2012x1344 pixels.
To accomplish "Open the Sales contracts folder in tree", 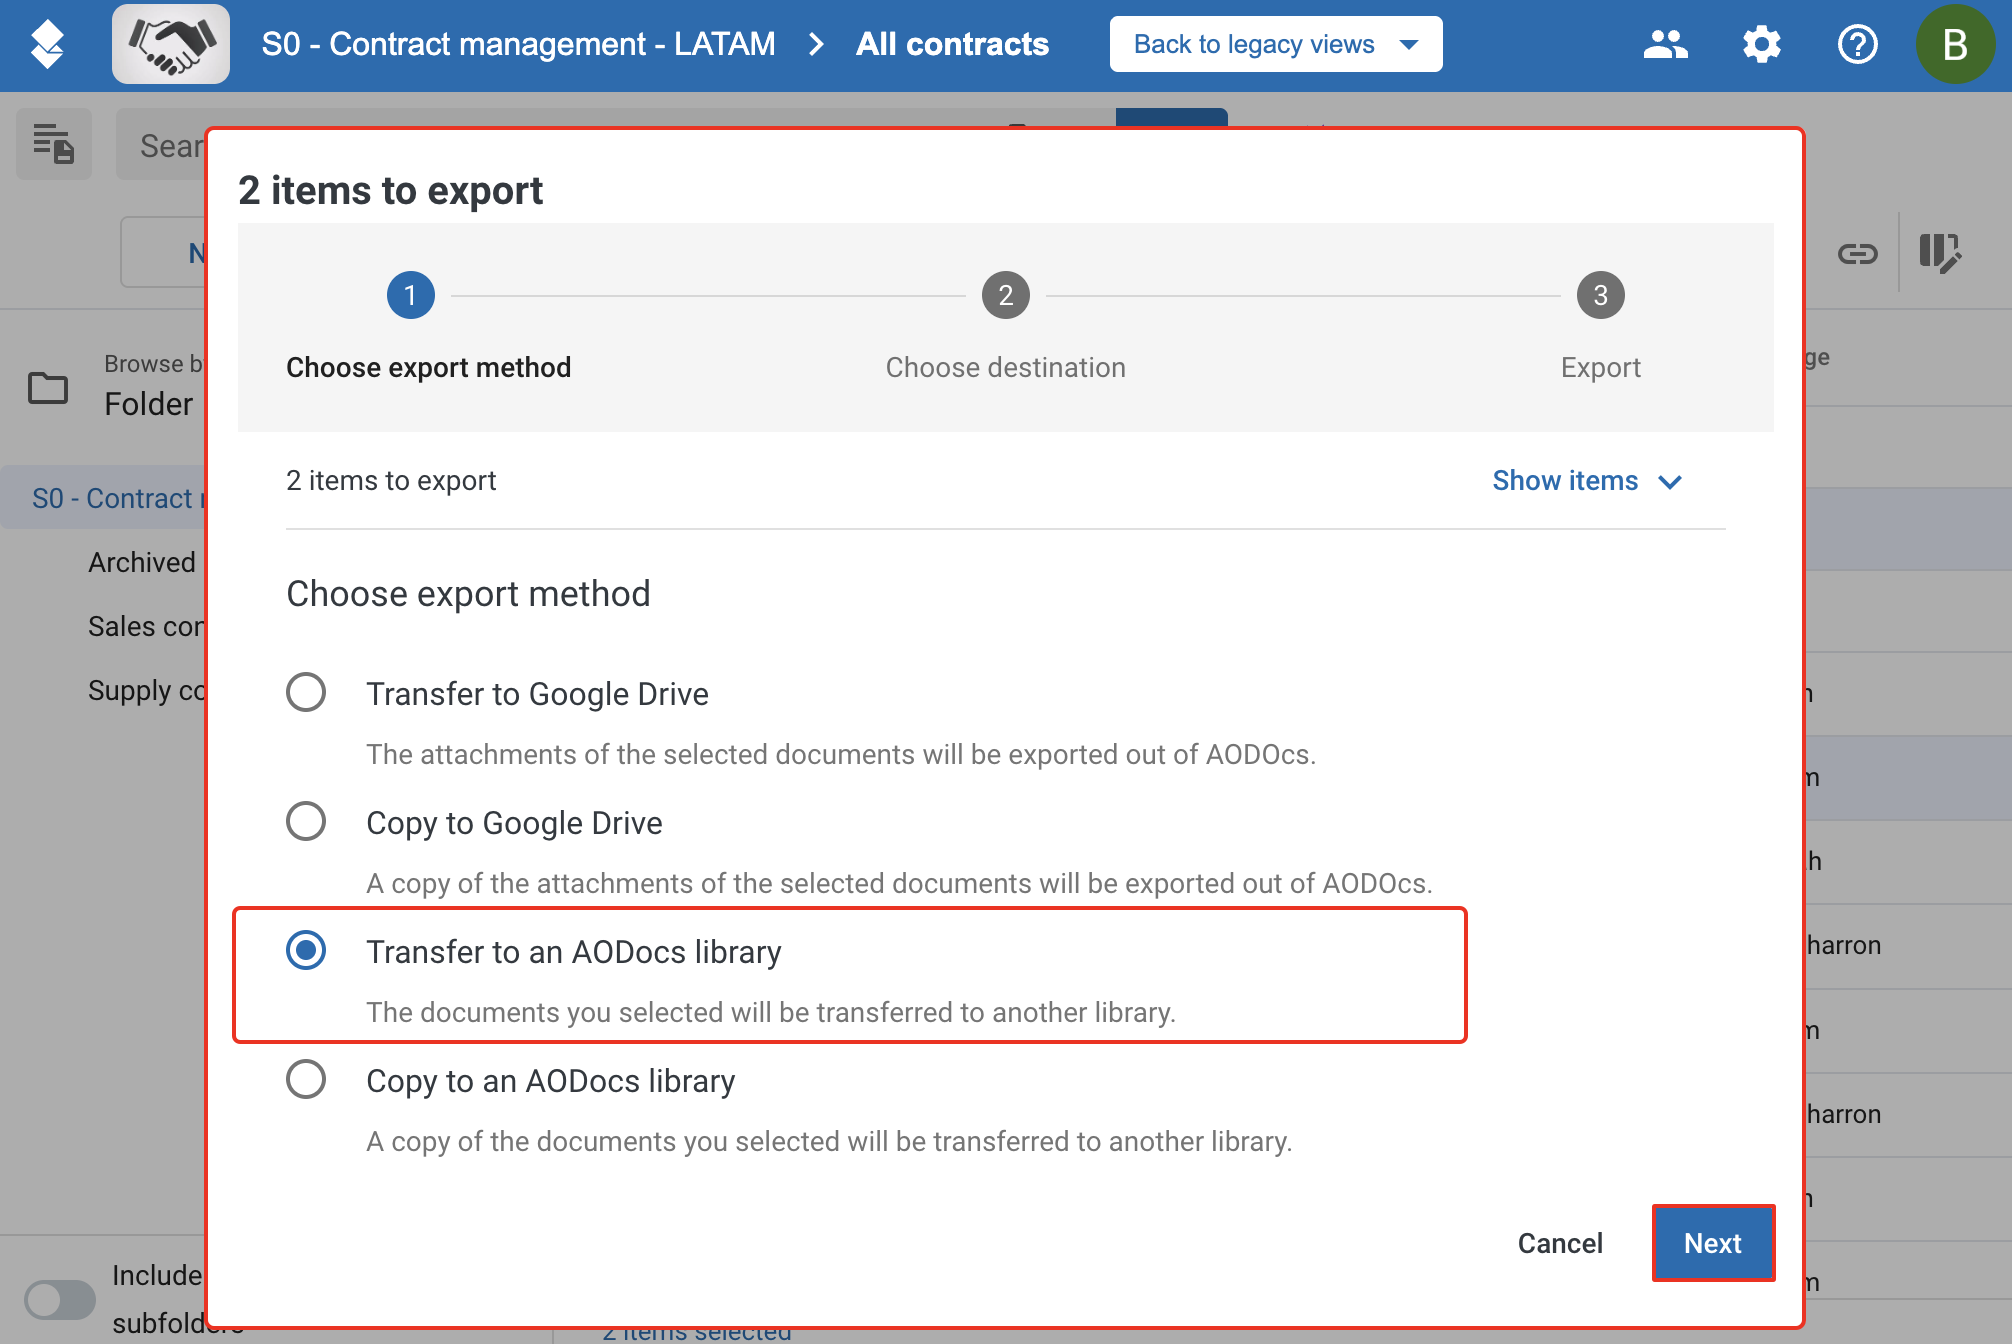I will coord(146,626).
